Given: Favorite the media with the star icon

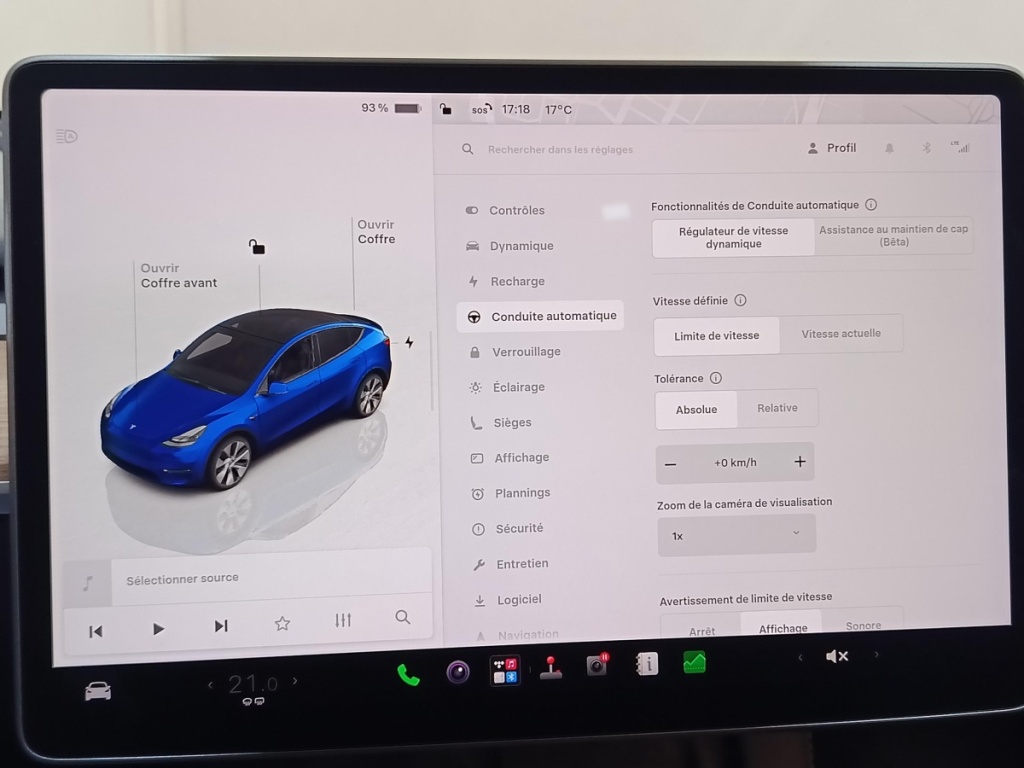Looking at the screenshot, I should pos(282,624).
